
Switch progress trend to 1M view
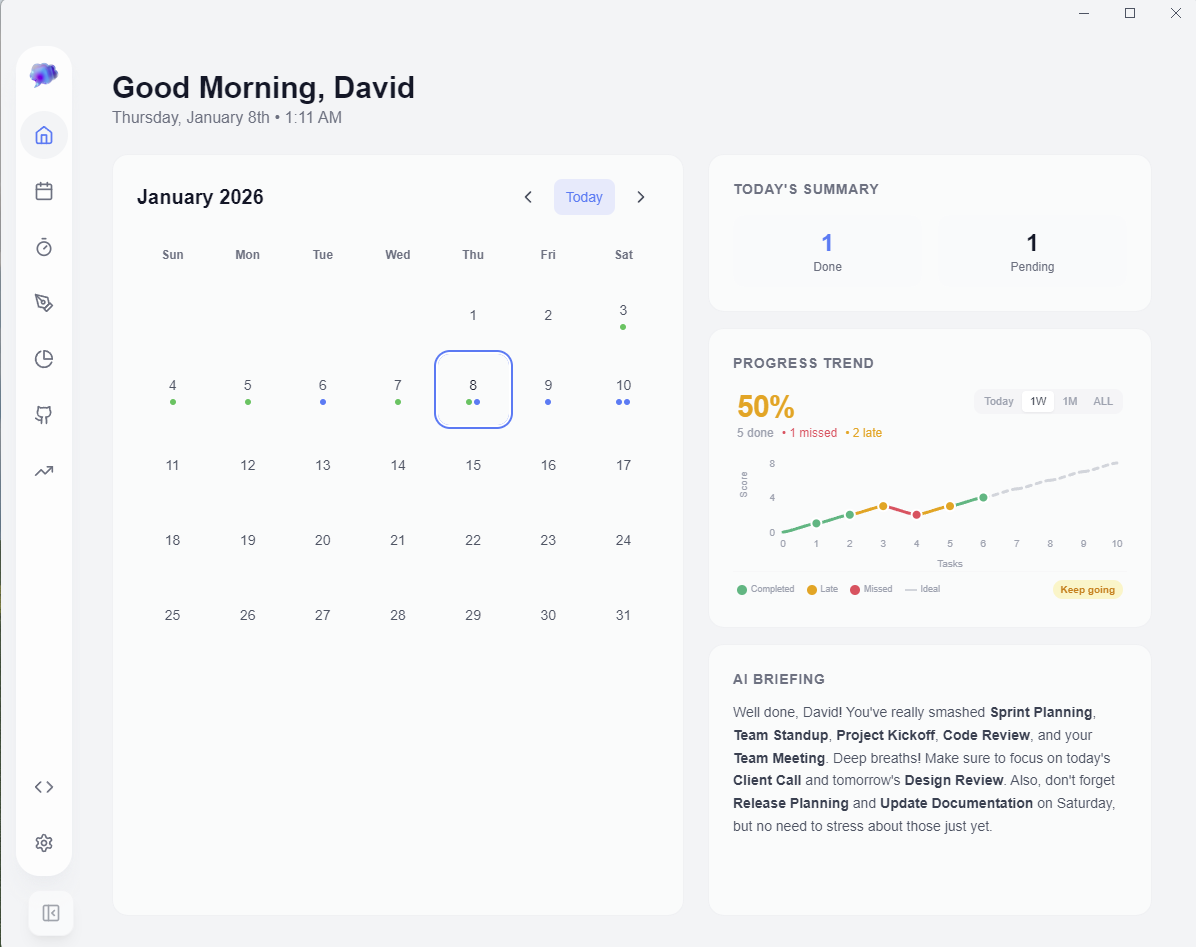1070,401
